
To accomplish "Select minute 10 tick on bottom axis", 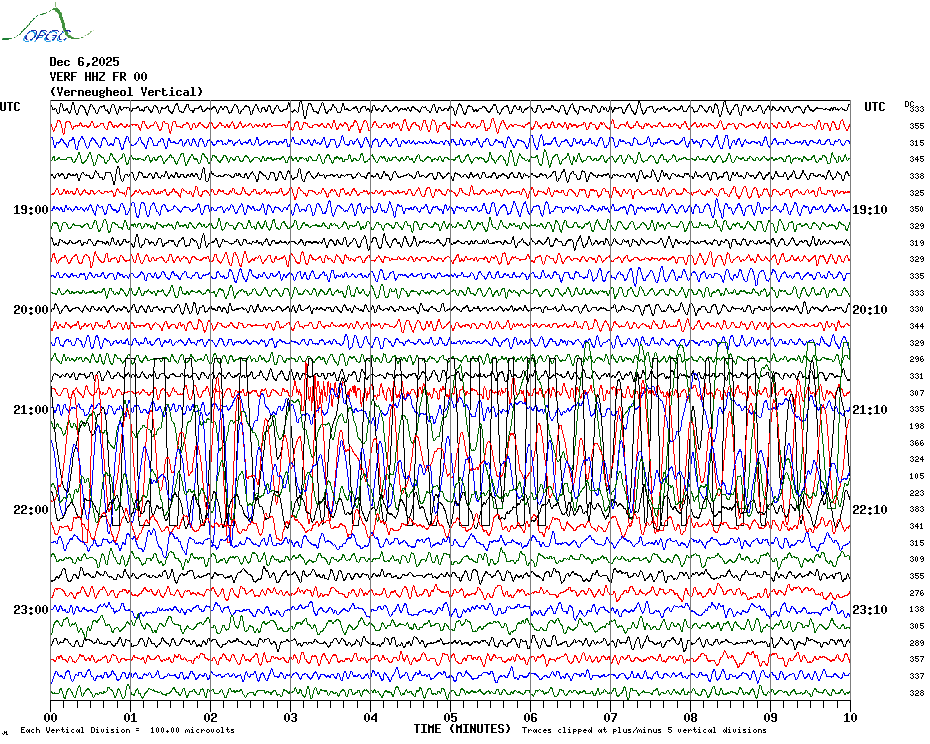I will pos(849,717).
